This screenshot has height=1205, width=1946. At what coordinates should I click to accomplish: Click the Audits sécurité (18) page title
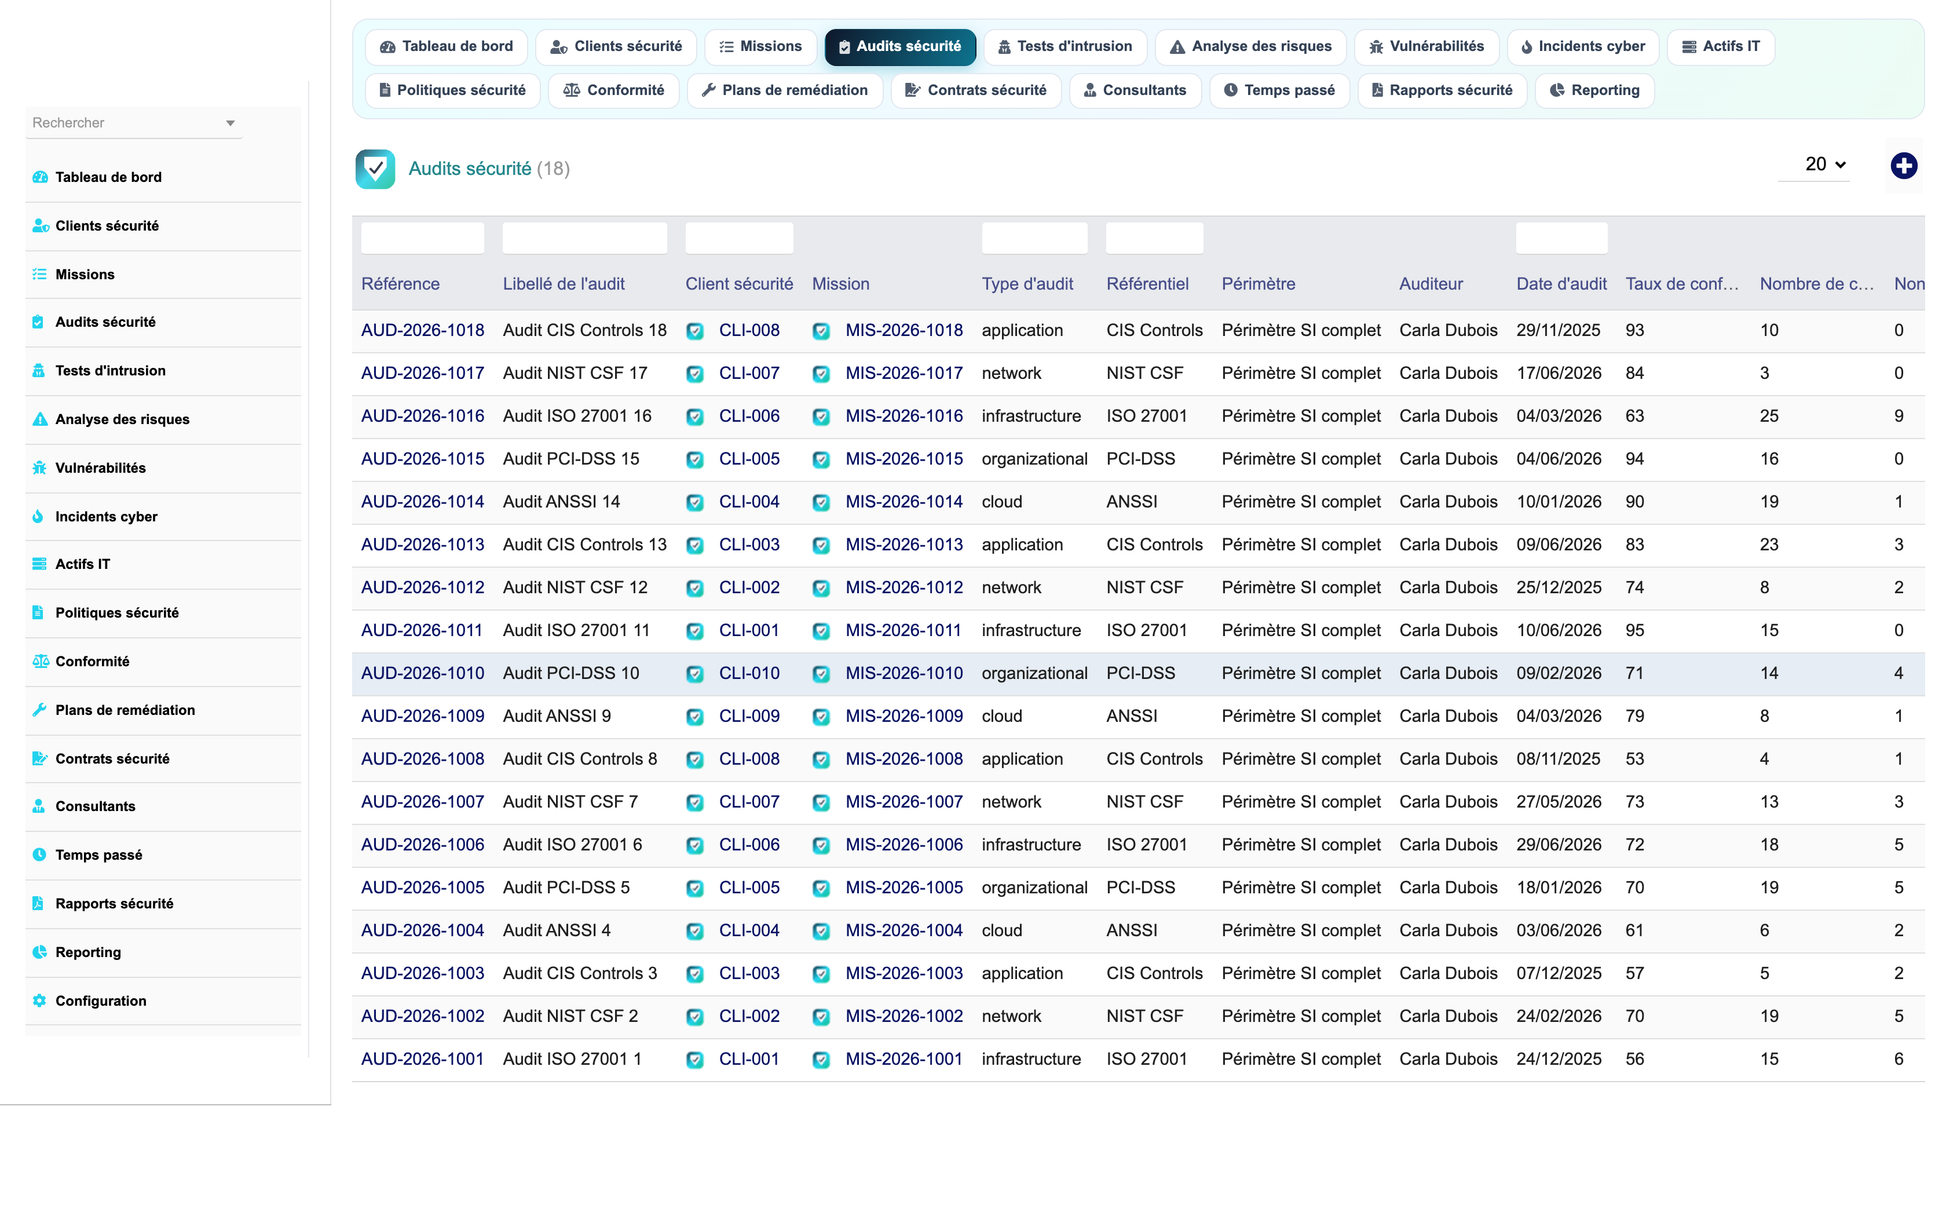[489, 169]
